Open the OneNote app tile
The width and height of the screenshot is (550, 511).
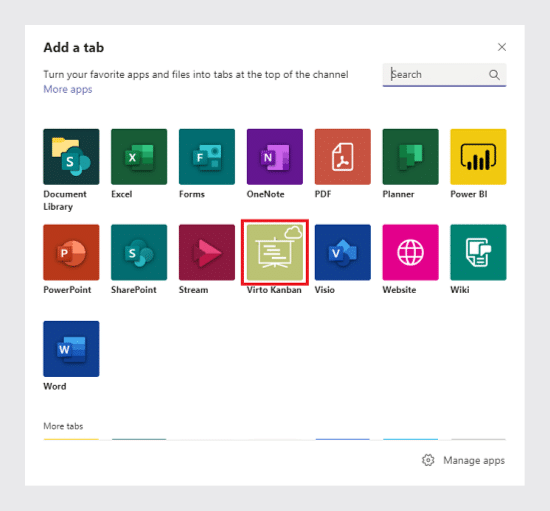pyautogui.click(x=275, y=157)
